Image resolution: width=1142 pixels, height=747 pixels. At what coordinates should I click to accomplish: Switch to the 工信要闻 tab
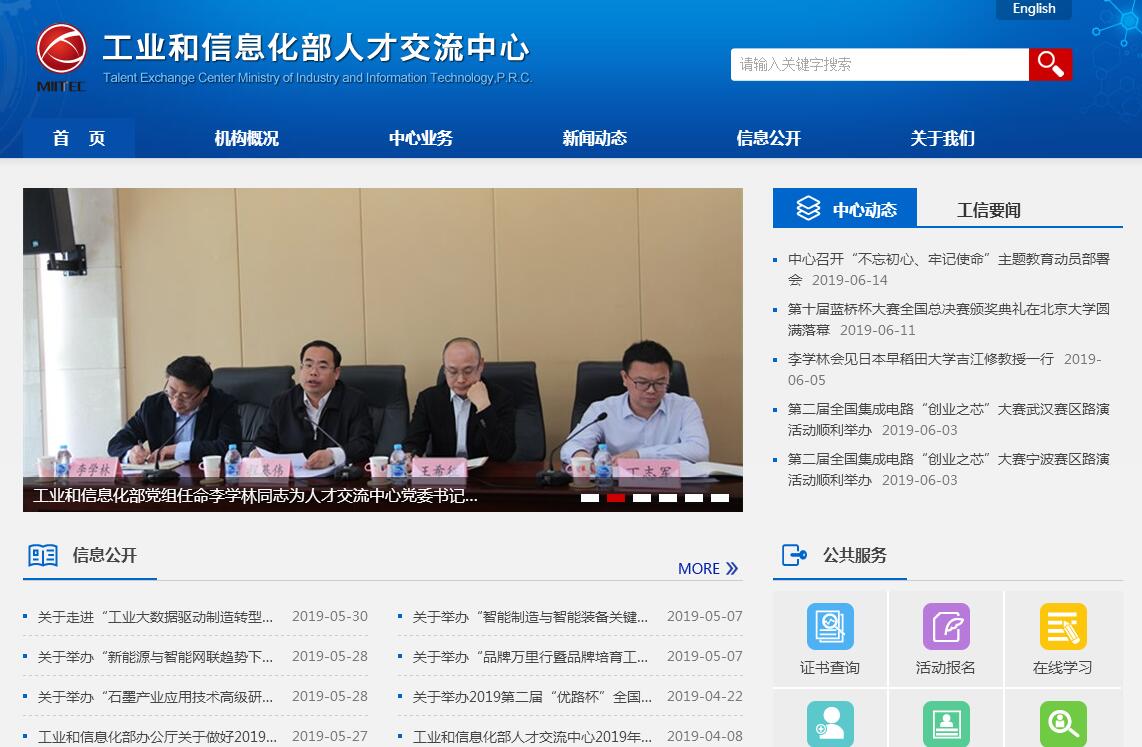tap(988, 210)
